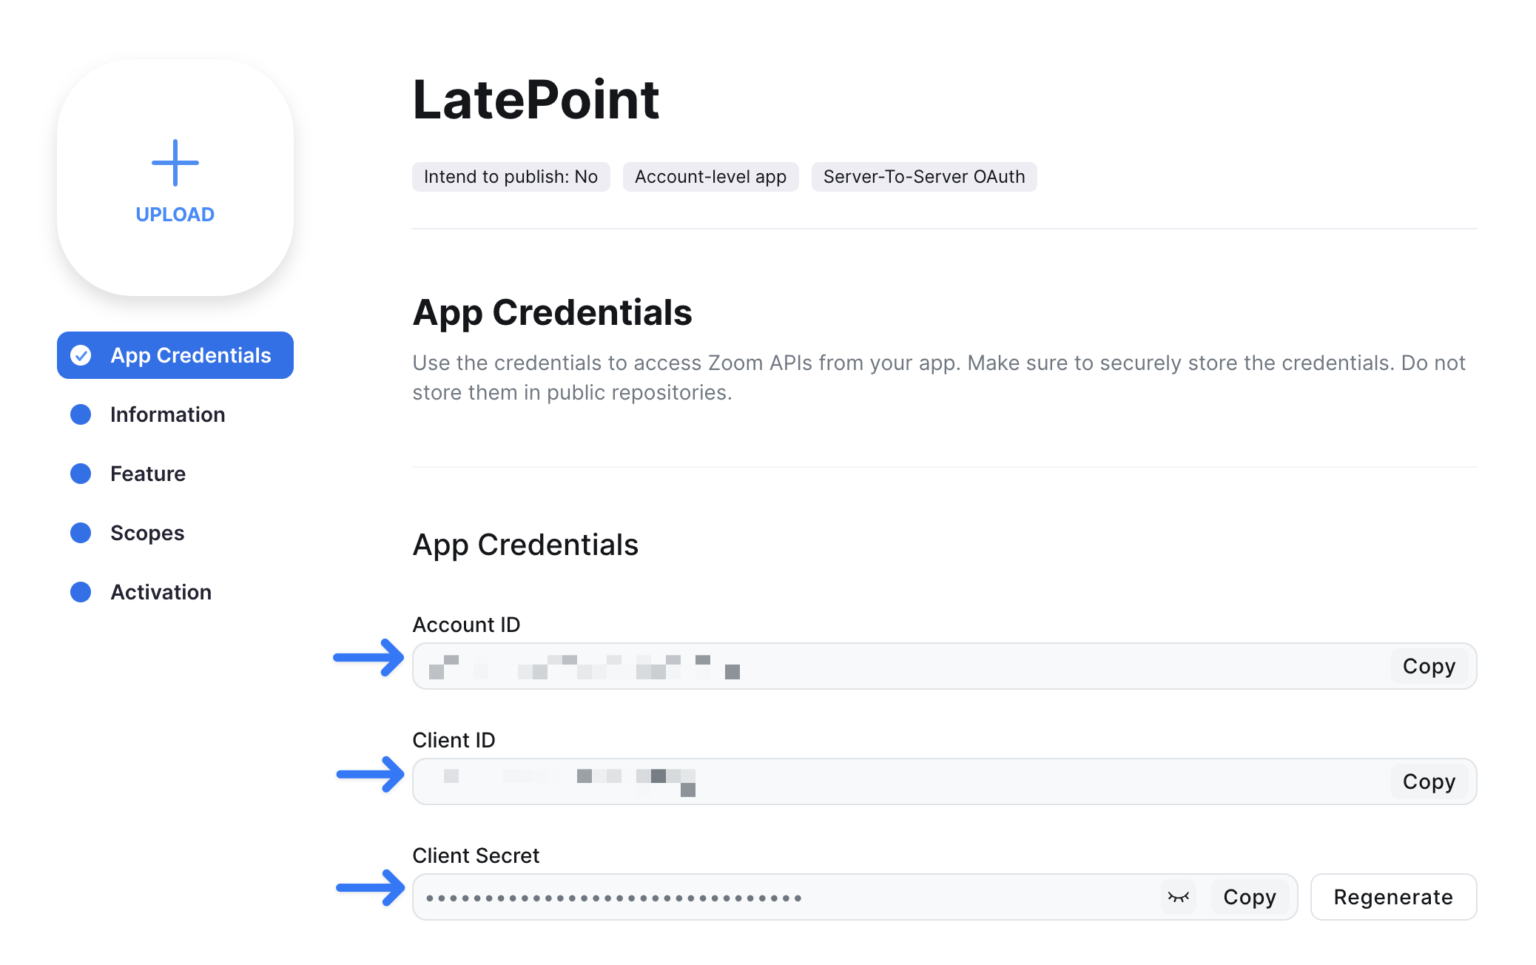Click the checkmark icon on App Credentials step
The image size is (1536, 965).
80,355
